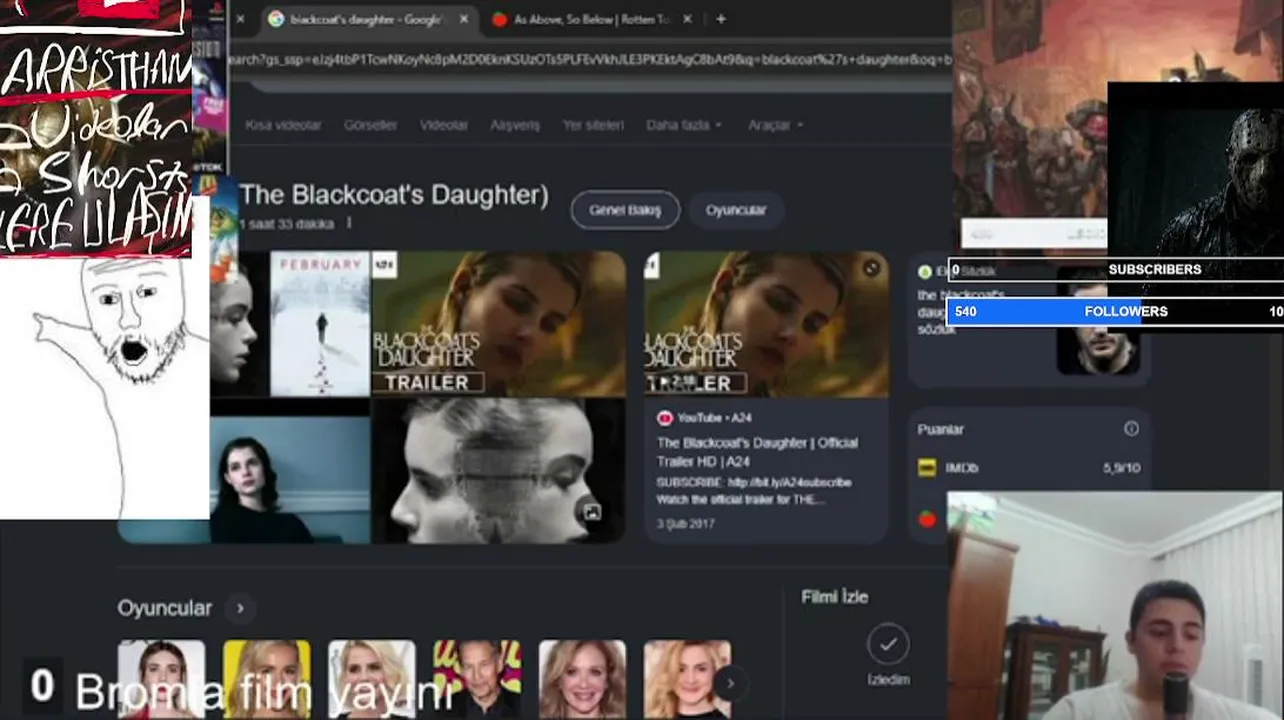Open the Oyuncular cast button
1284x720 pixels.
(x=736, y=210)
